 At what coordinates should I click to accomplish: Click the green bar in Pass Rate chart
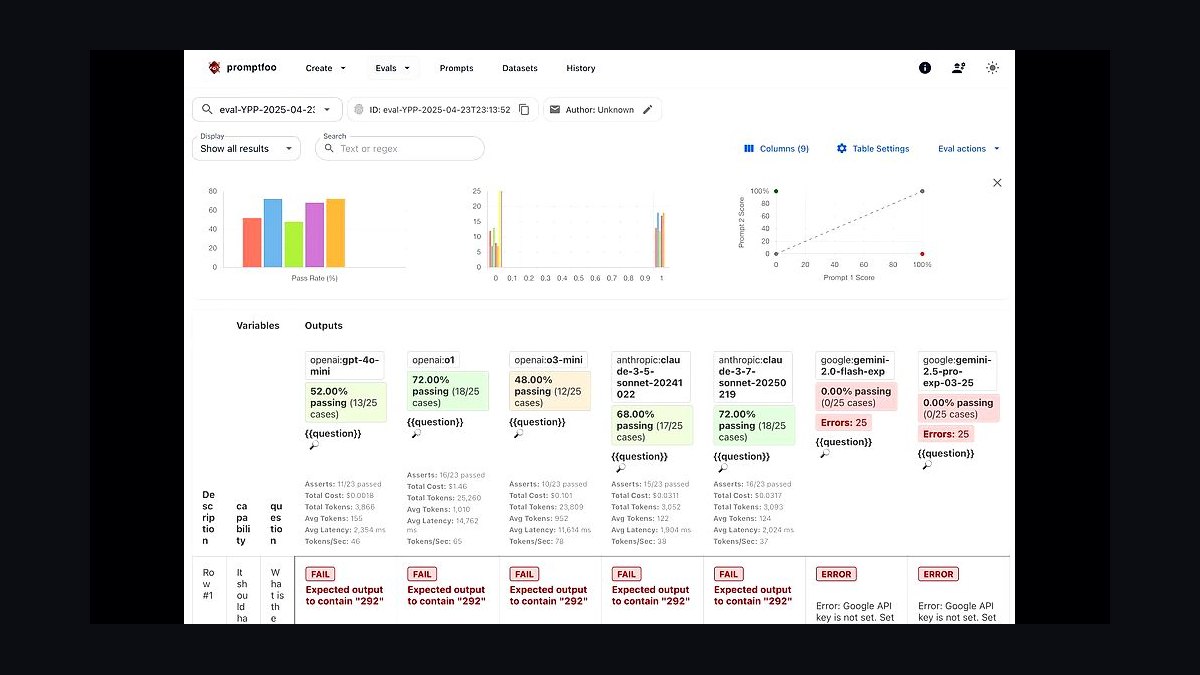(293, 244)
